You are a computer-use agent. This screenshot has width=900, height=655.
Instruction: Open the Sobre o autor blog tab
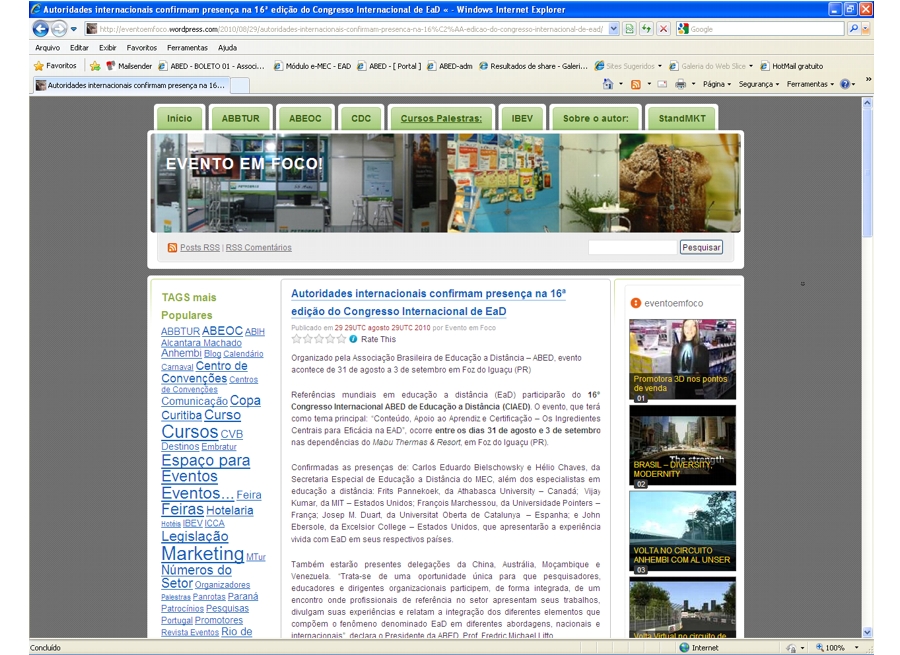[595, 118]
